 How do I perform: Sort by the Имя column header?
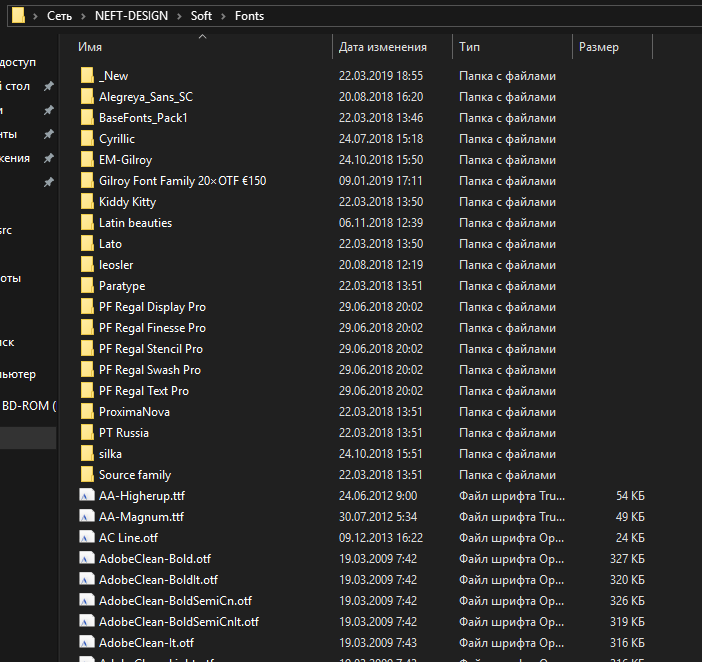tap(90, 47)
